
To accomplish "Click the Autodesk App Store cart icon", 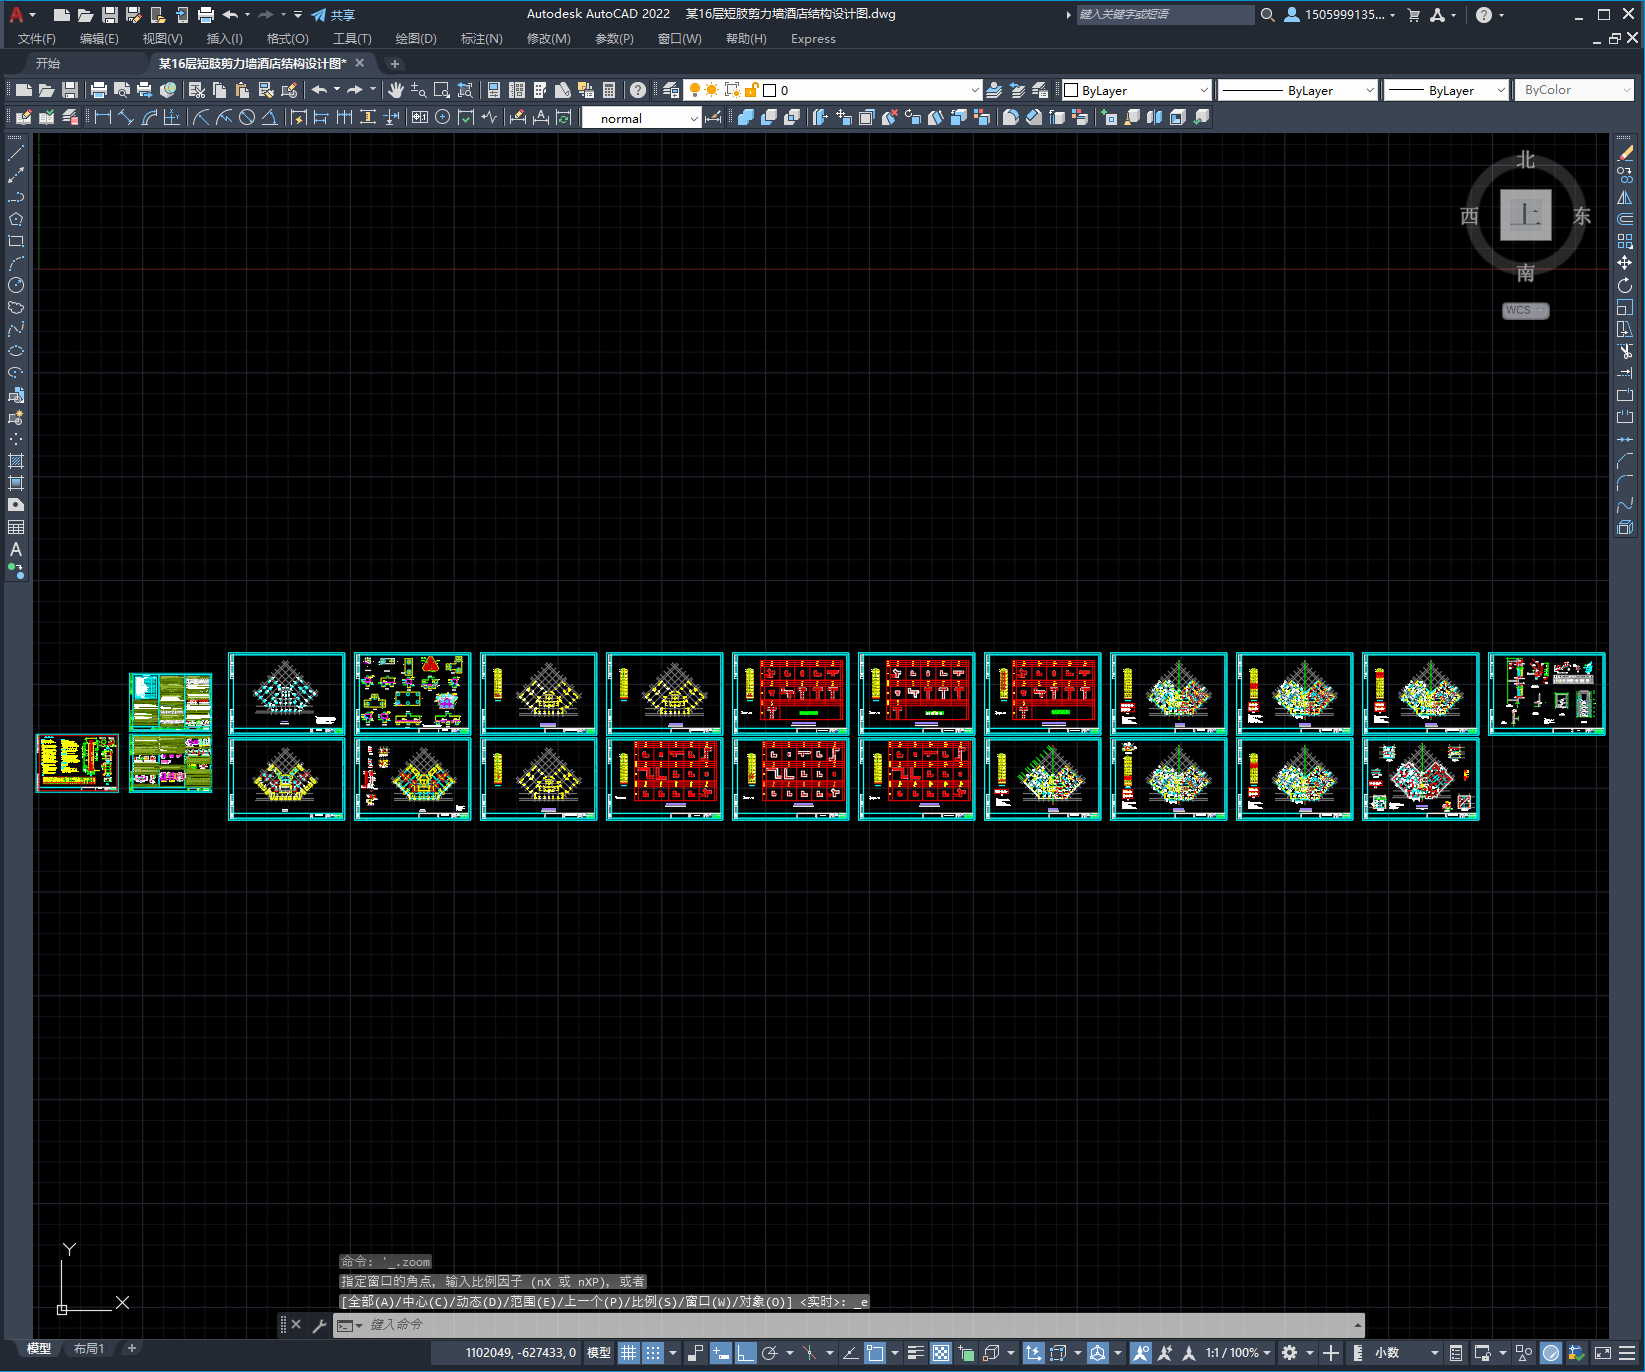I will pos(1414,15).
